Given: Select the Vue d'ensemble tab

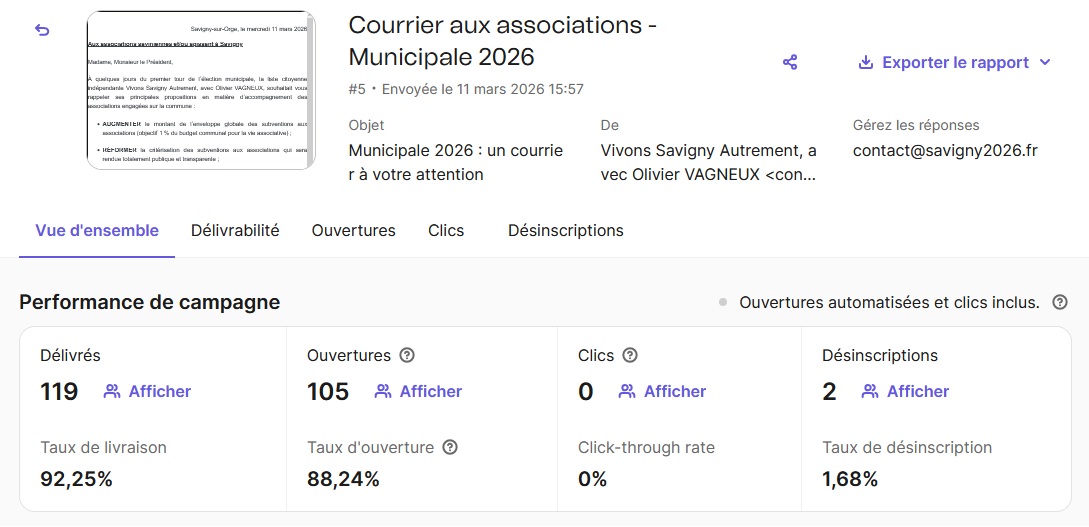Looking at the screenshot, I should (x=97, y=230).
